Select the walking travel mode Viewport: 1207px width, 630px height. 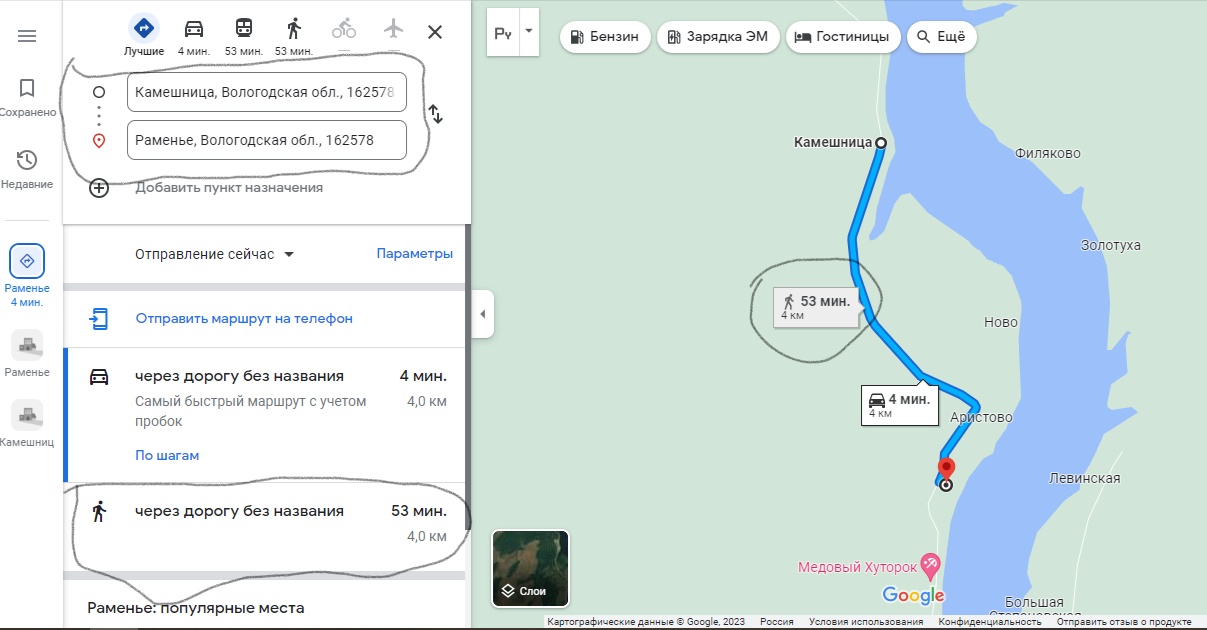click(x=293, y=29)
